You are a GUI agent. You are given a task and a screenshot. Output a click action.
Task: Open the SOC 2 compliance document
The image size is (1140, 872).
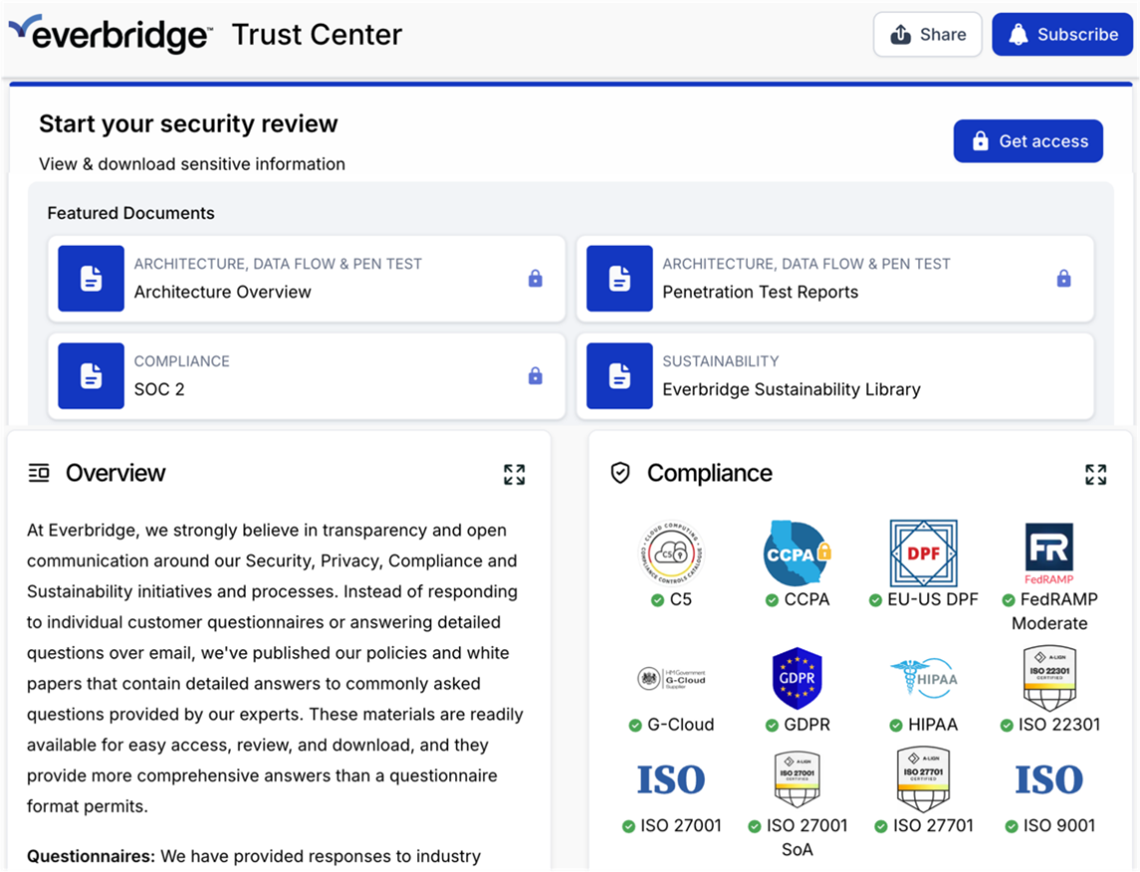(x=306, y=376)
